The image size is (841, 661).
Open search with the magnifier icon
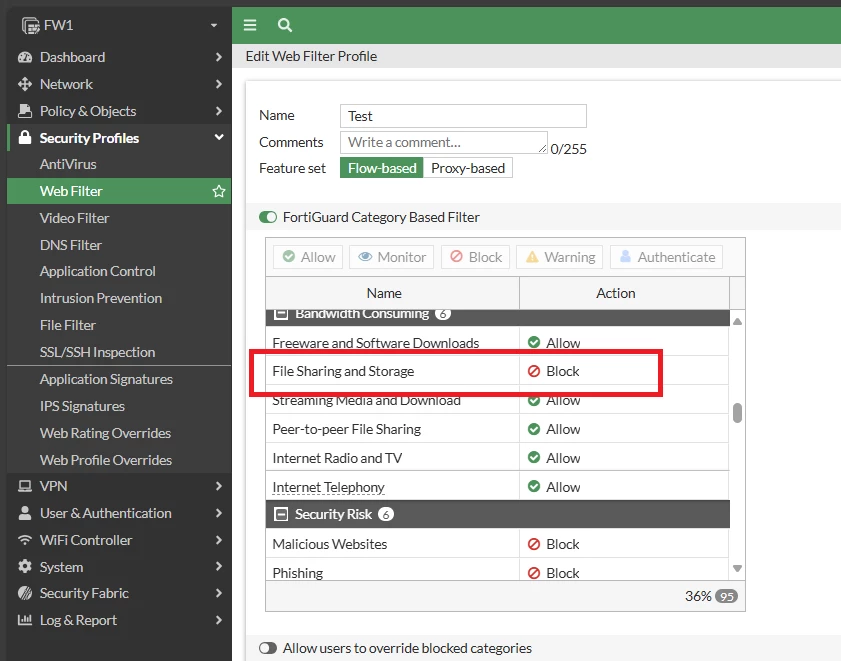[x=285, y=25]
